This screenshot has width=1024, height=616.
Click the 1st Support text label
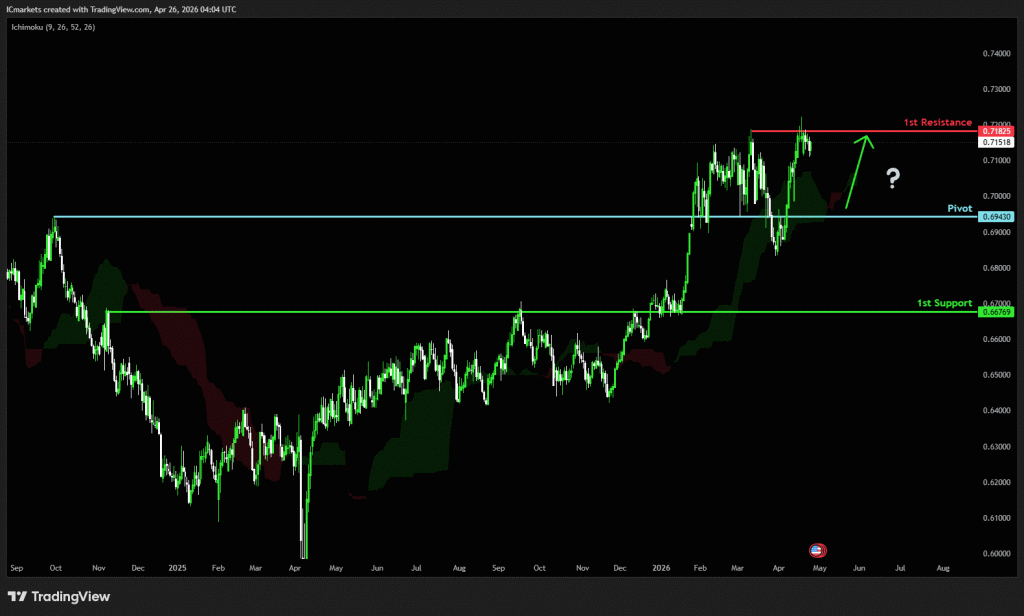click(x=944, y=302)
